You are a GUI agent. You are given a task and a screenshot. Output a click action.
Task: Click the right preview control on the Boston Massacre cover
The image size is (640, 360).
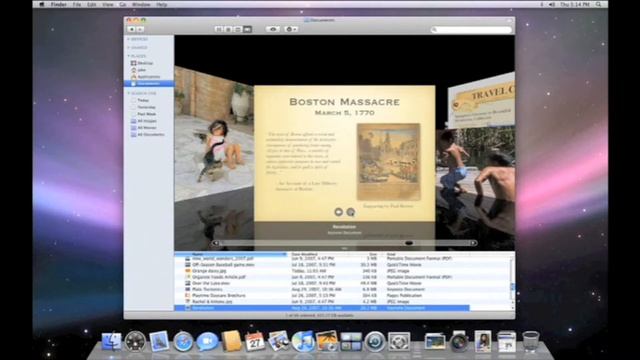point(351,212)
